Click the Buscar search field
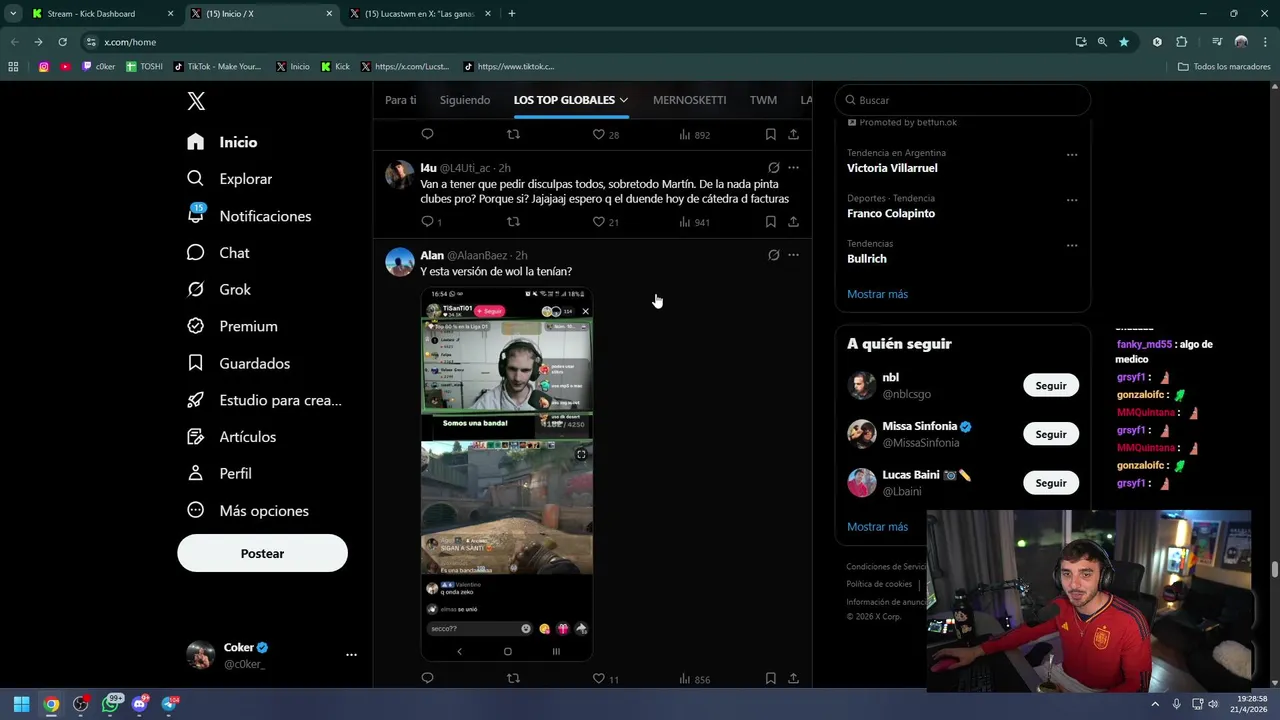 pyautogui.click(x=962, y=100)
